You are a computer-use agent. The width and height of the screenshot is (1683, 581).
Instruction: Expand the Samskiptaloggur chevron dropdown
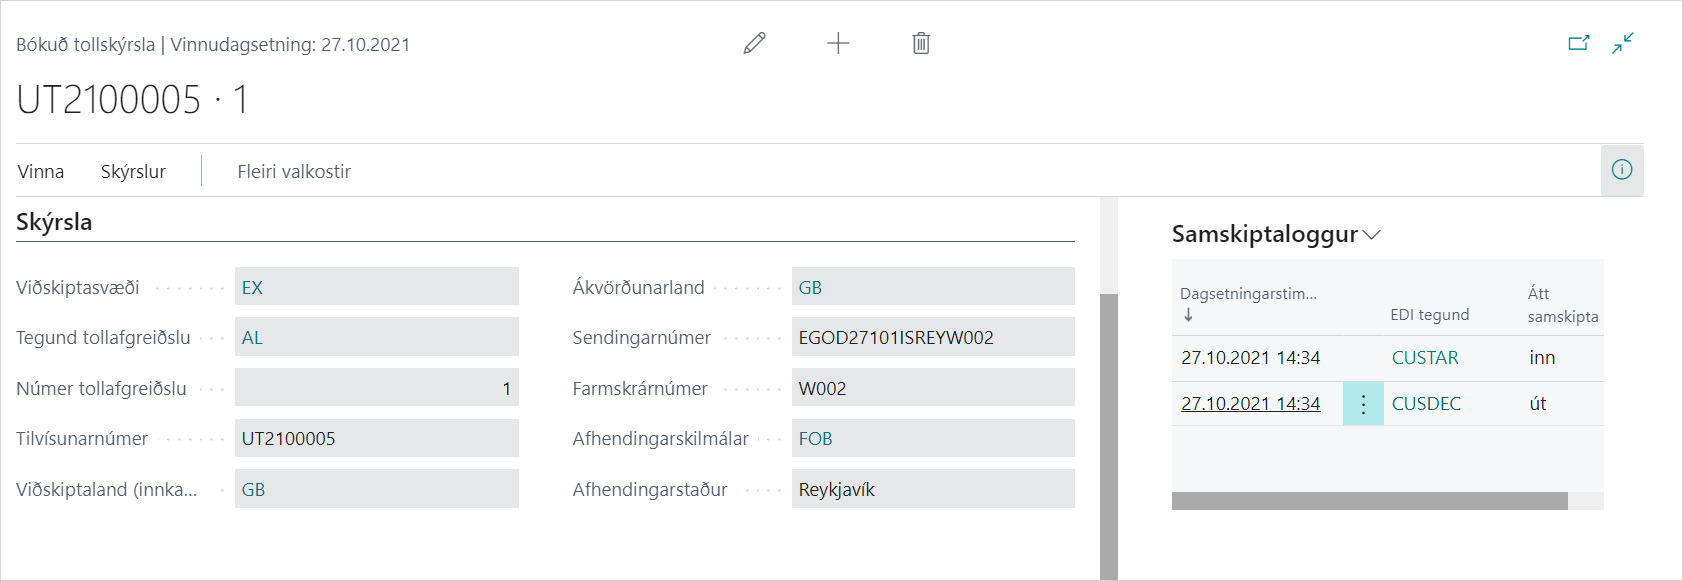point(1372,235)
